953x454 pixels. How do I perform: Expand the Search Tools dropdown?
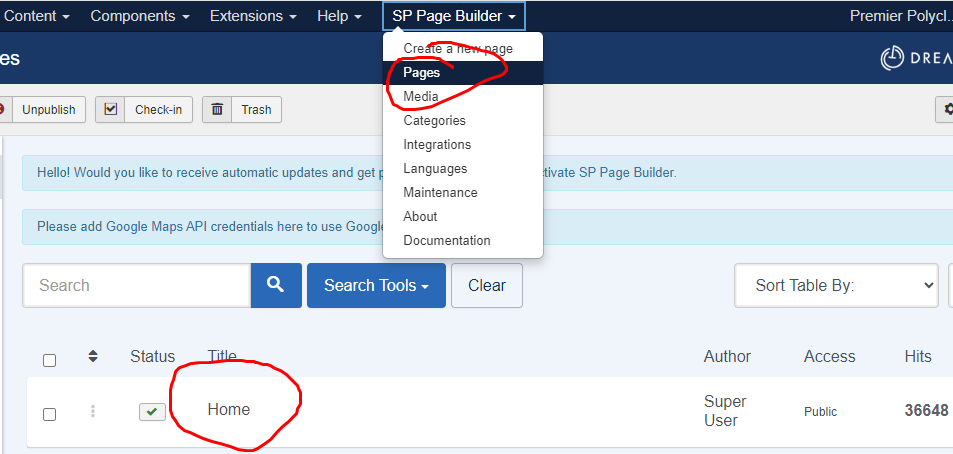[376, 285]
